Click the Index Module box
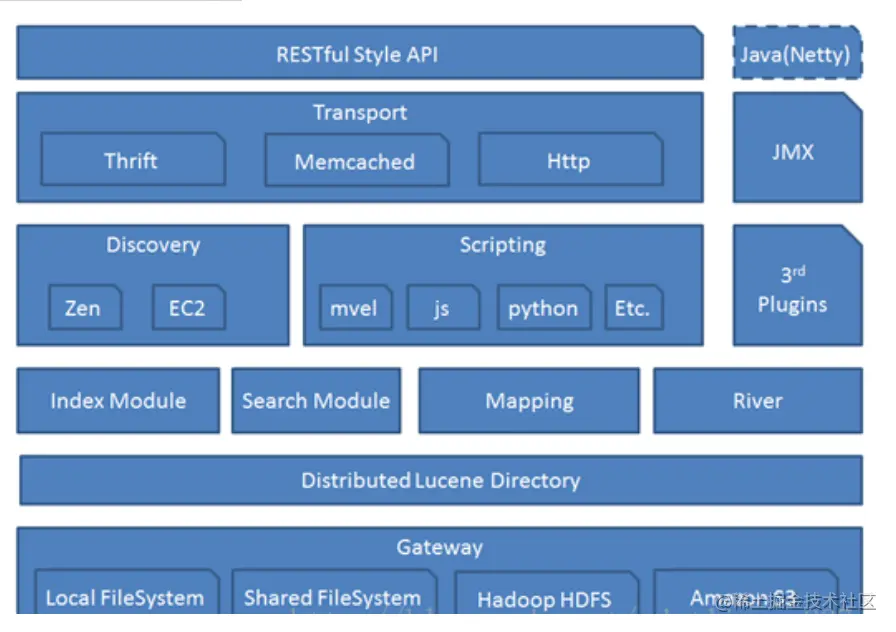The height and width of the screenshot is (632, 896). click(118, 401)
